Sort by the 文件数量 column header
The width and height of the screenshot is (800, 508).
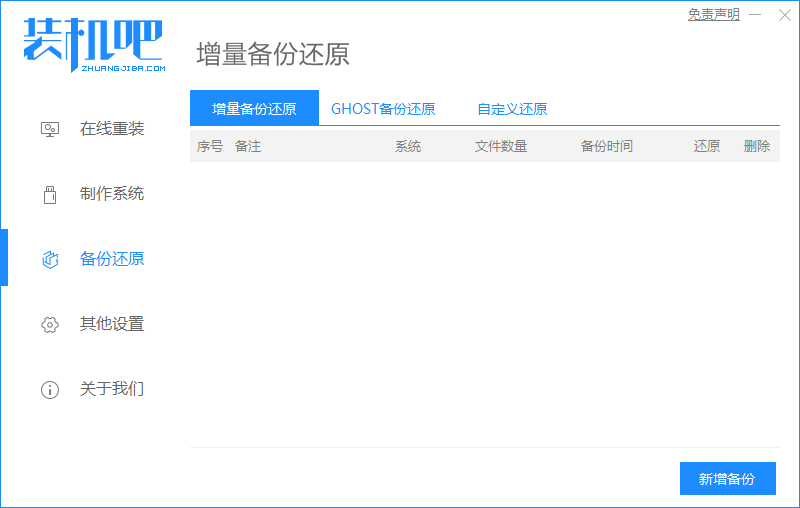pos(501,146)
